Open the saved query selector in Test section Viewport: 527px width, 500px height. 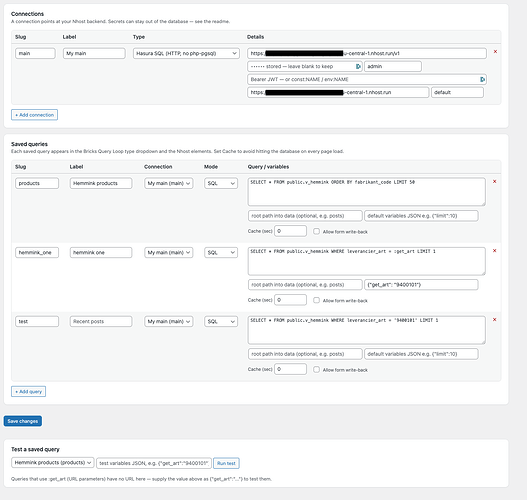pyautogui.click(x=53, y=463)
